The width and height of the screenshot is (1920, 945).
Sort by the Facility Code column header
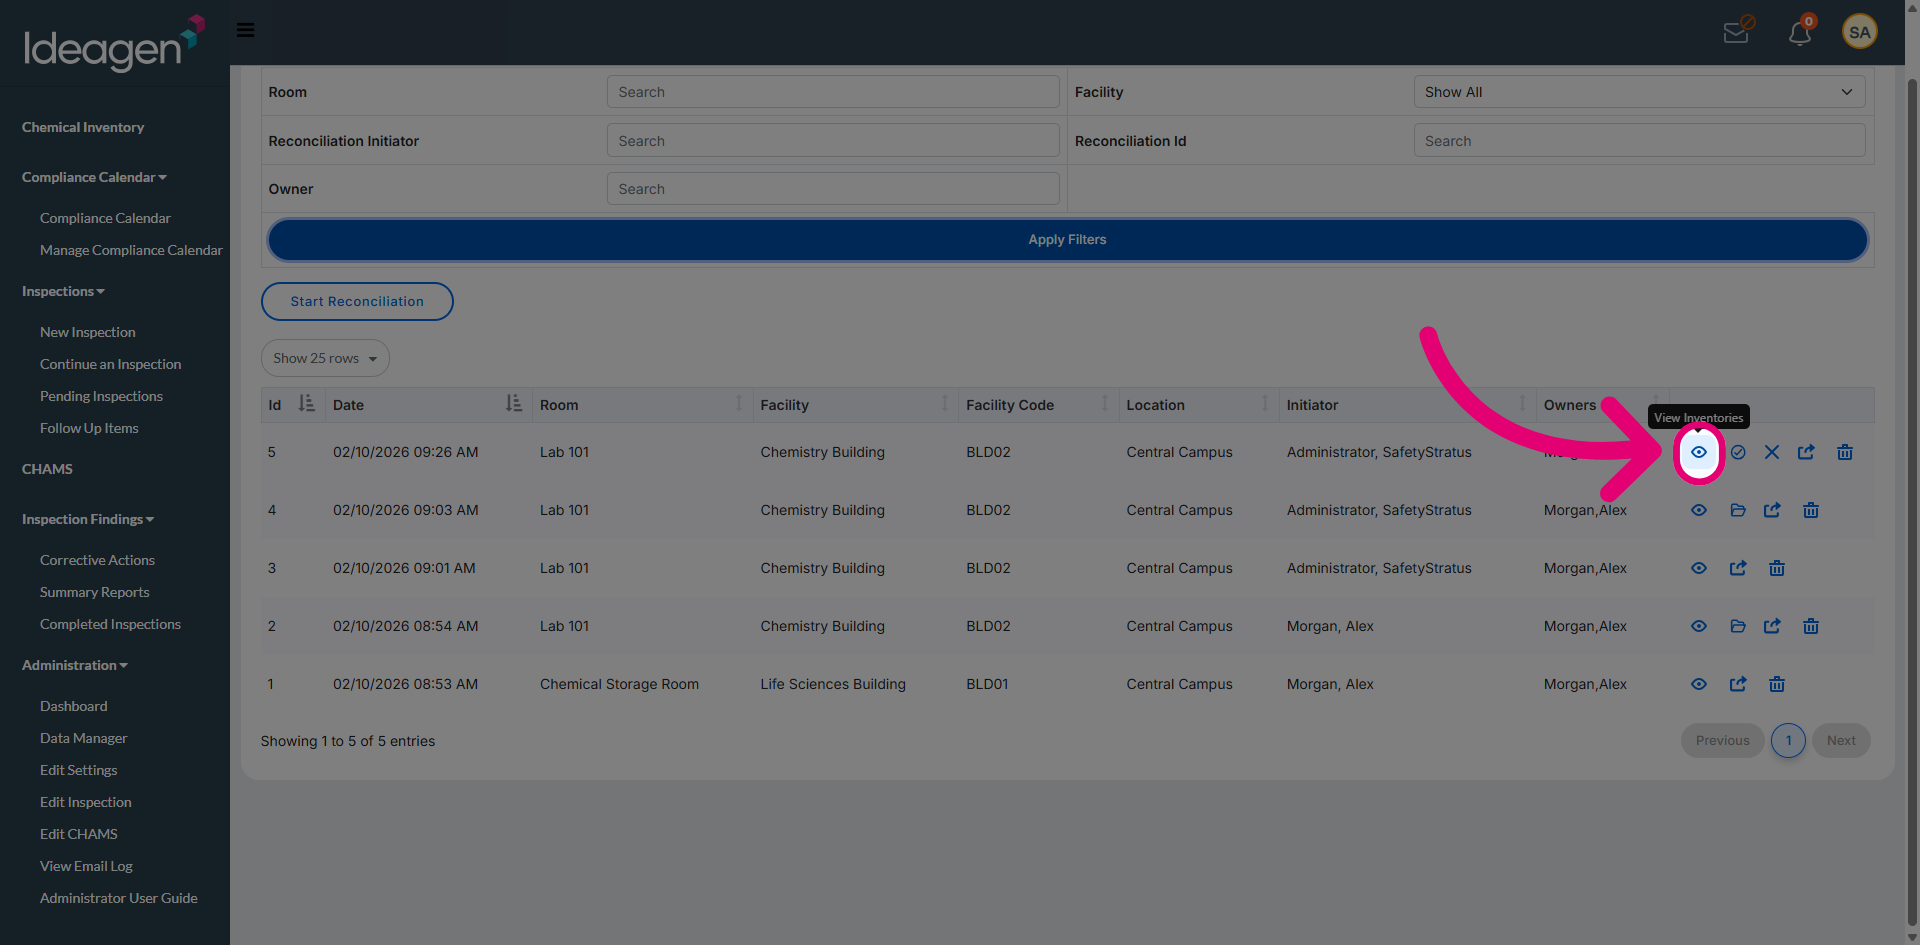[1038, 404]
